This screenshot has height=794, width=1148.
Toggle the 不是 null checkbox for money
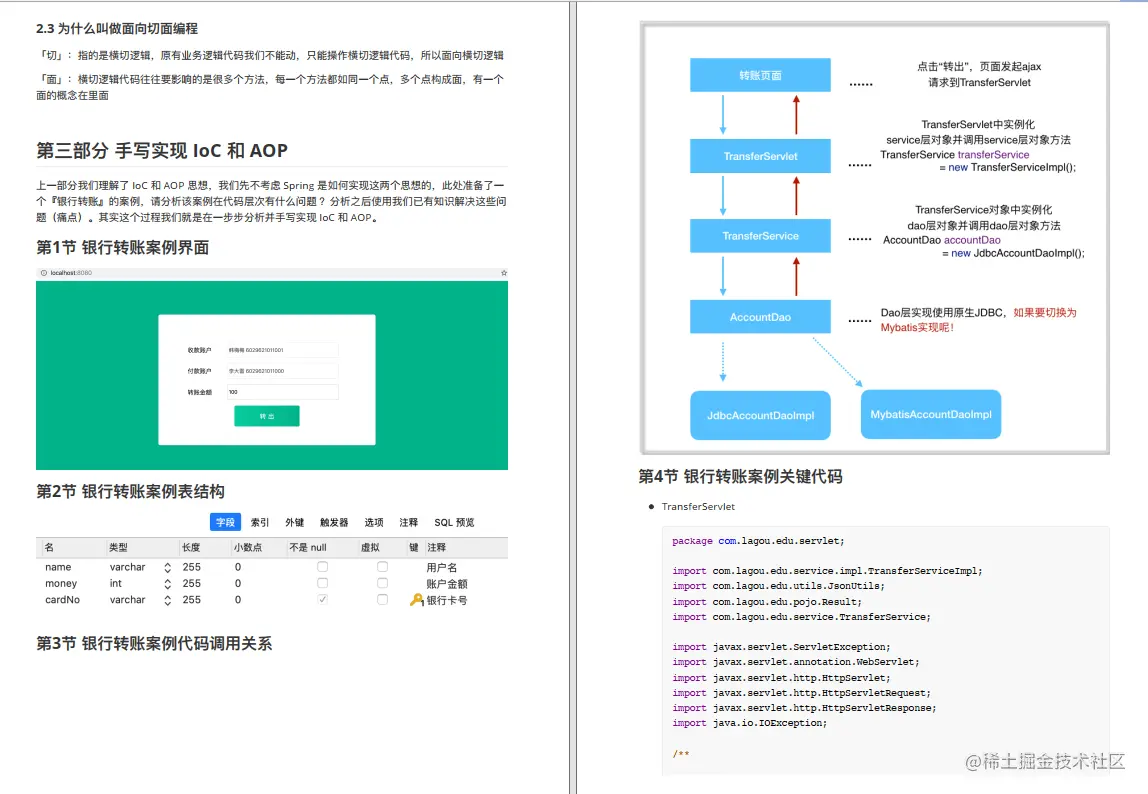pyautogui.click(x=322, y=583)
